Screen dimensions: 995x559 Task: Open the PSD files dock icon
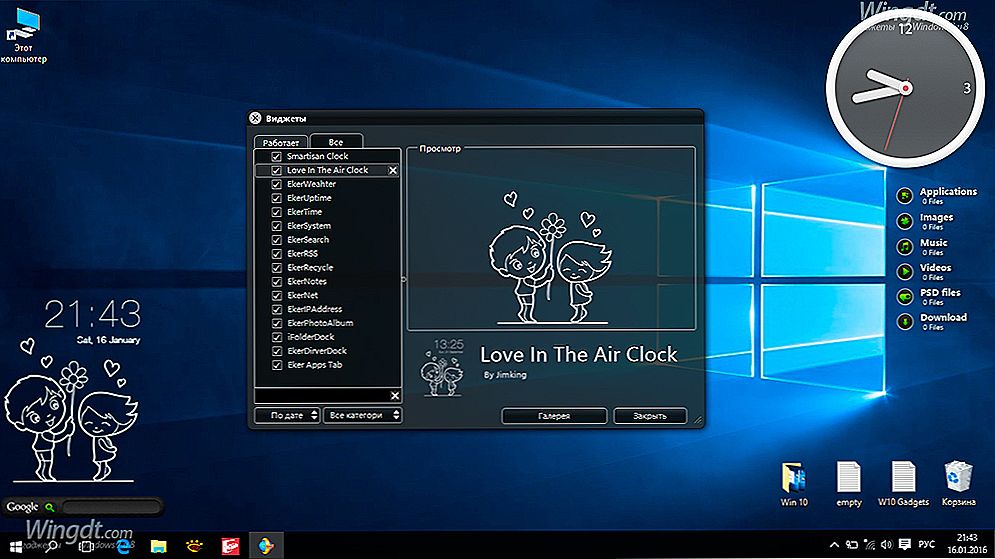[x=904, y=296]
